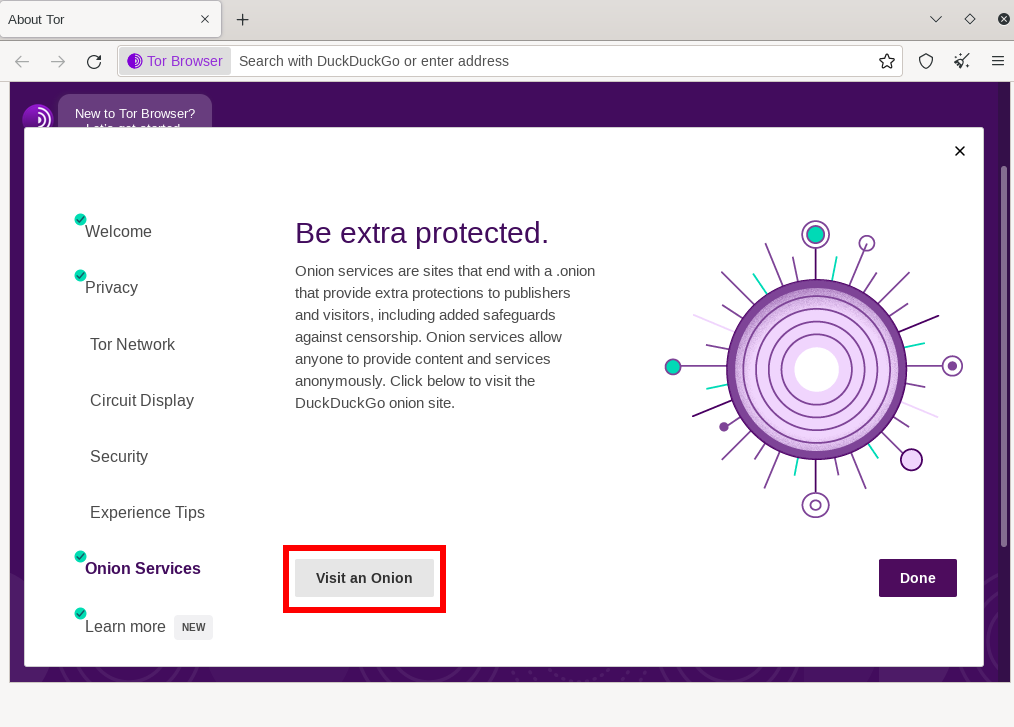Click the Tor onion logo icon on the page
This screenshot has width=1014, height=727.
pyautogui.click(x=37, y=117)
